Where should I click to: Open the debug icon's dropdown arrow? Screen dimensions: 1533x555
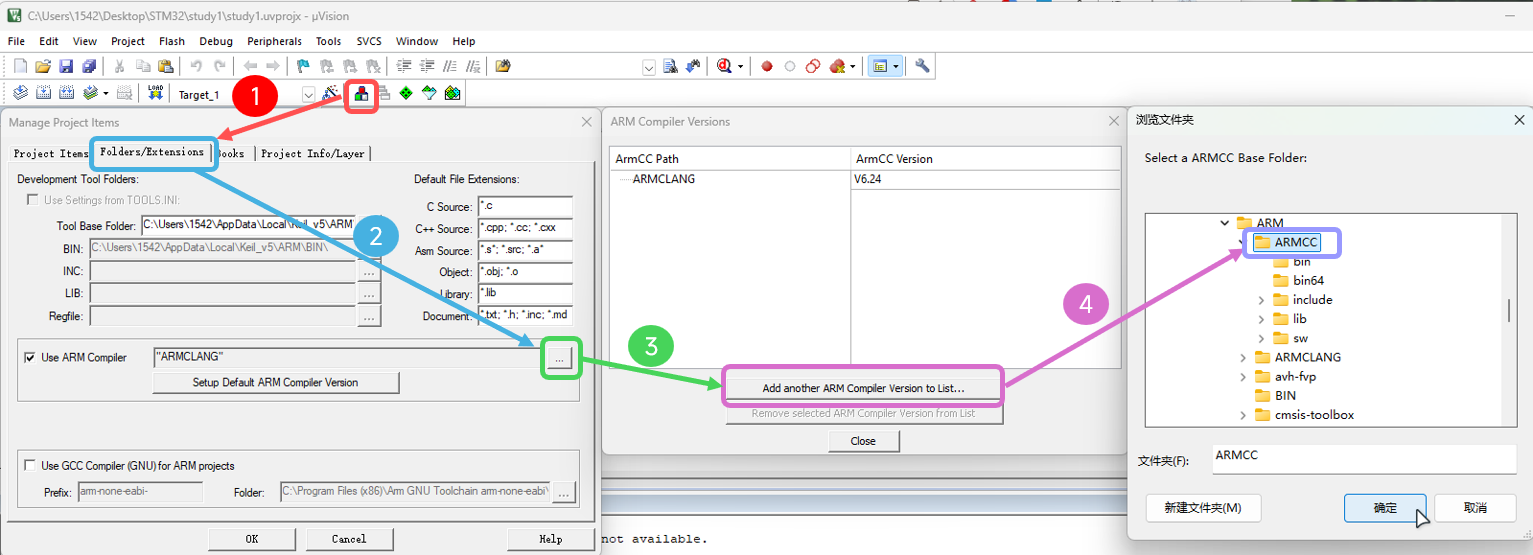tap(740, 66)
